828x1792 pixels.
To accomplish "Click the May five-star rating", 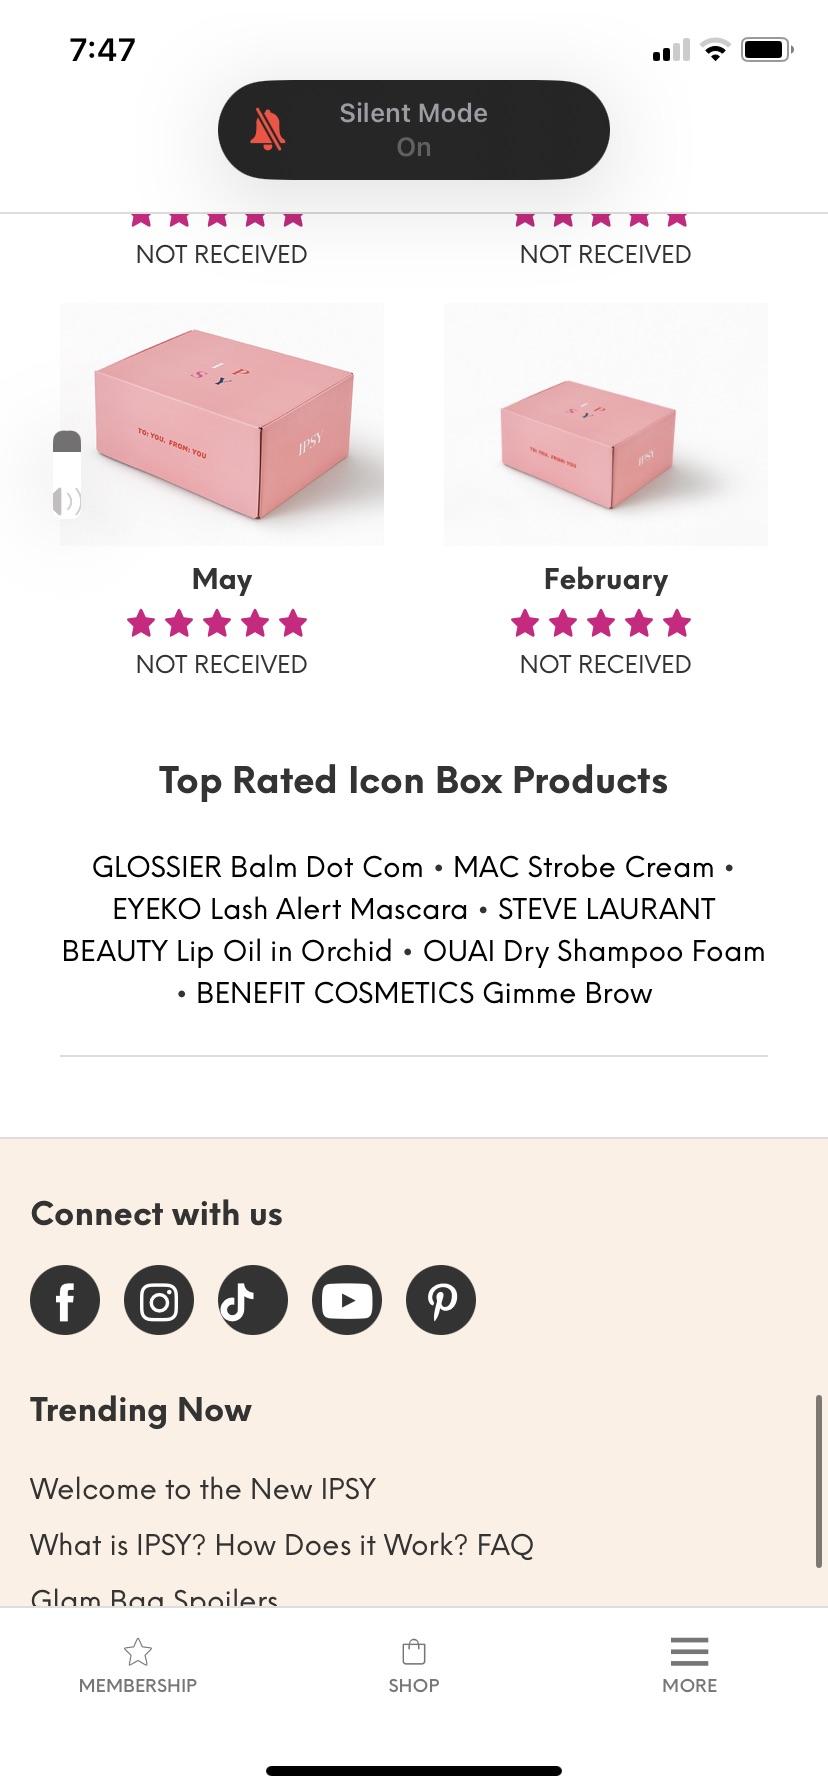I will [x=217, y=624].
